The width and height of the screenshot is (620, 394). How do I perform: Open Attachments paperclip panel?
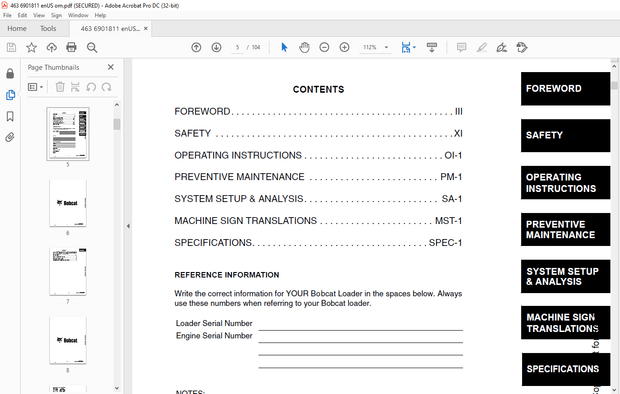click(10, 137)
